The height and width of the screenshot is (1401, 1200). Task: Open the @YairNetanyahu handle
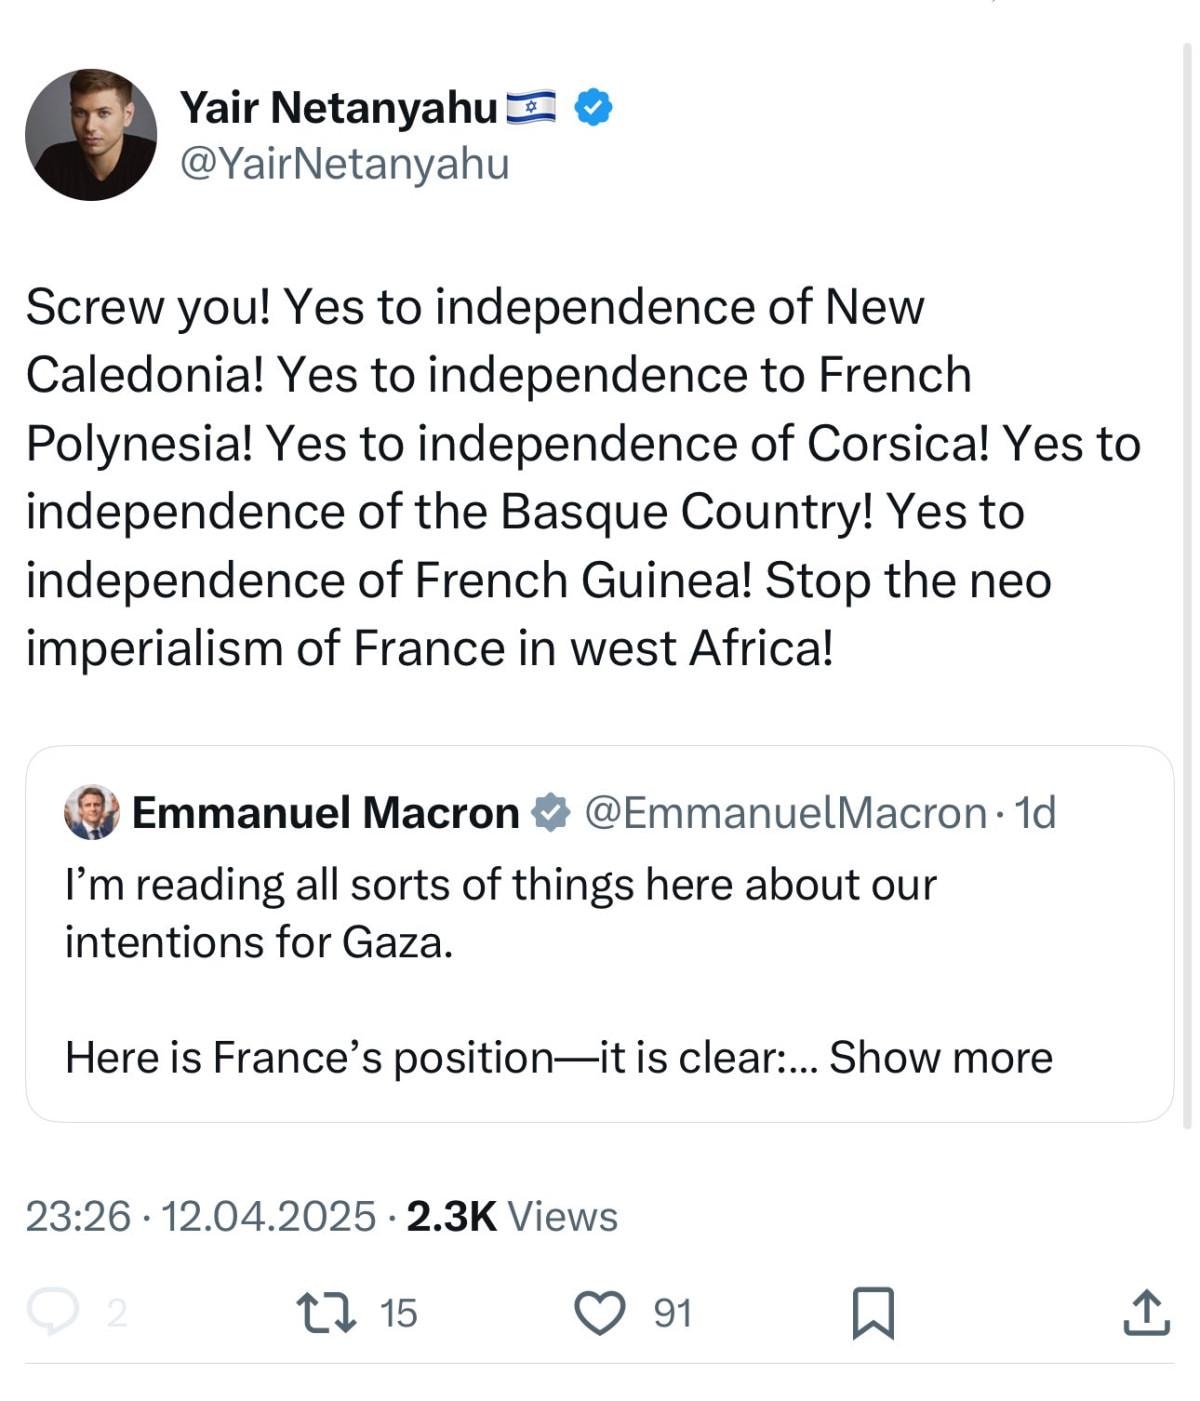pyautogui.click(x=344, y=163)
